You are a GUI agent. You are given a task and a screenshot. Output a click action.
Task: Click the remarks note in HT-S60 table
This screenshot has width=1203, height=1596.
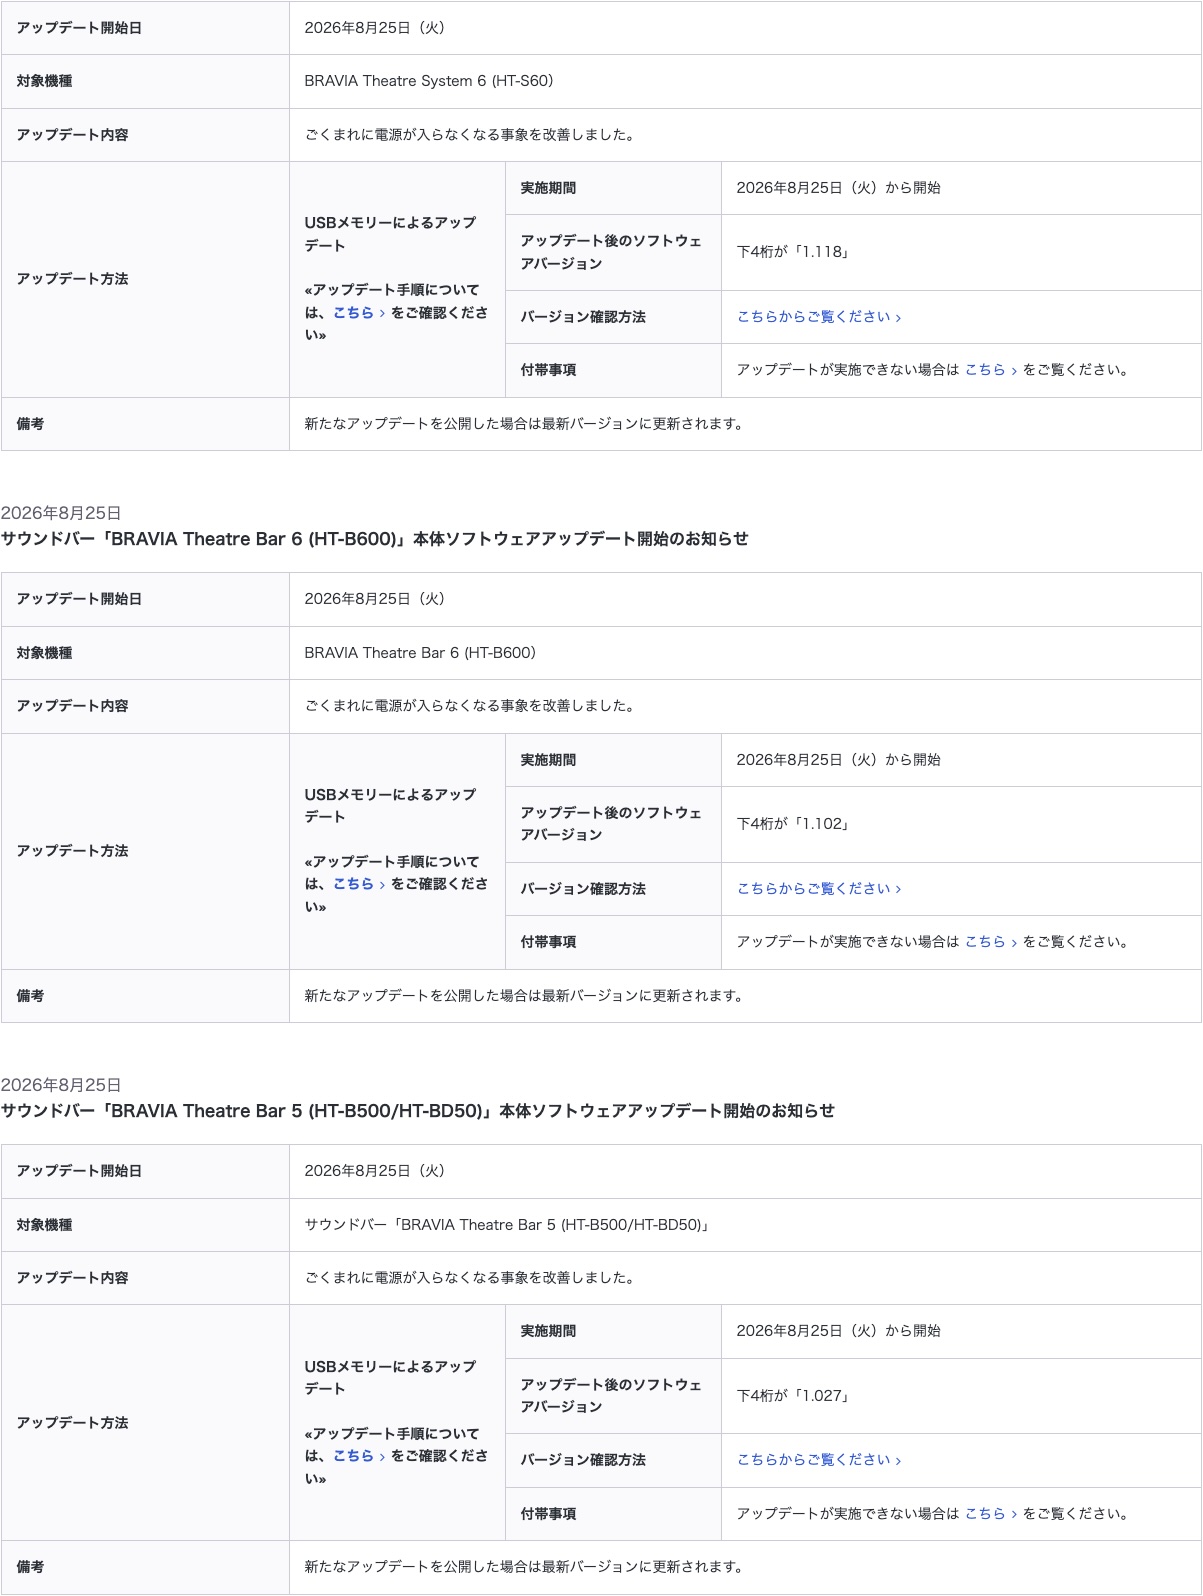525,424
